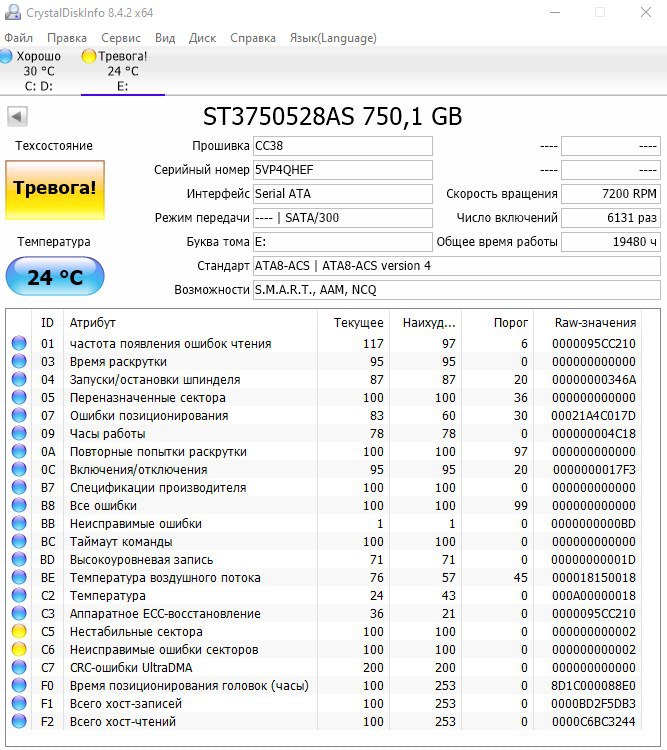Select row Температура воздушного потока
This screenshot has height=750, width=667.
[324, 577]
